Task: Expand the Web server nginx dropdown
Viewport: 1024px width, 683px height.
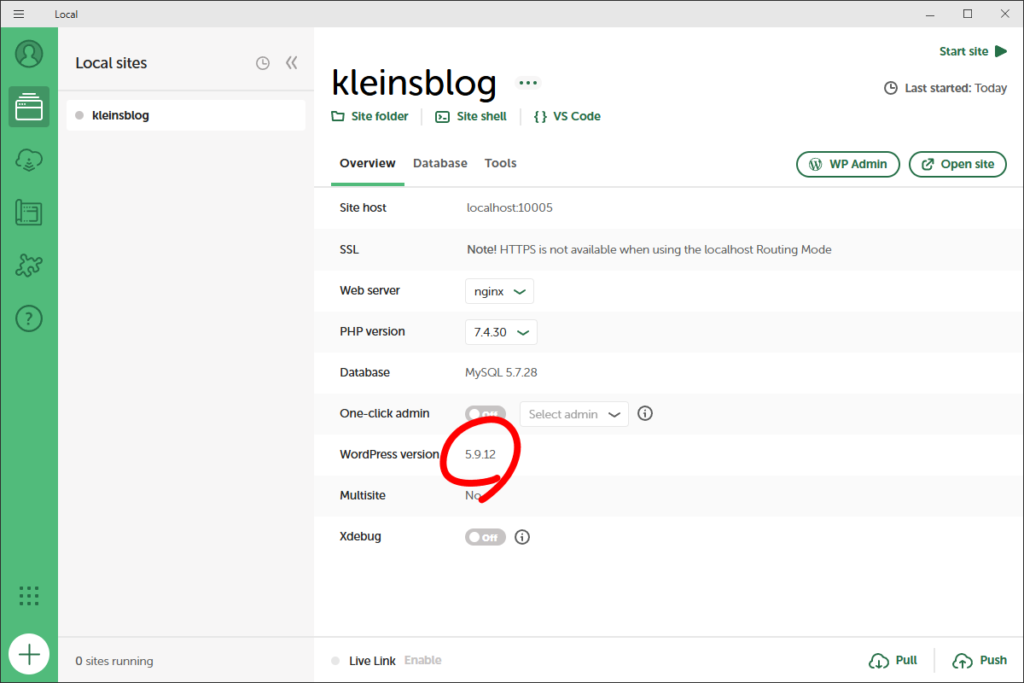Action: 499,291
